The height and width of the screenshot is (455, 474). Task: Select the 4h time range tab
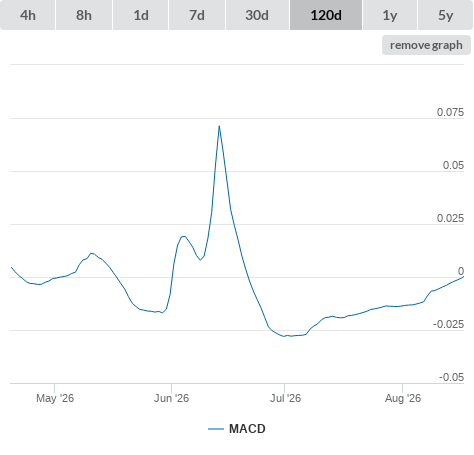[28, 15]
